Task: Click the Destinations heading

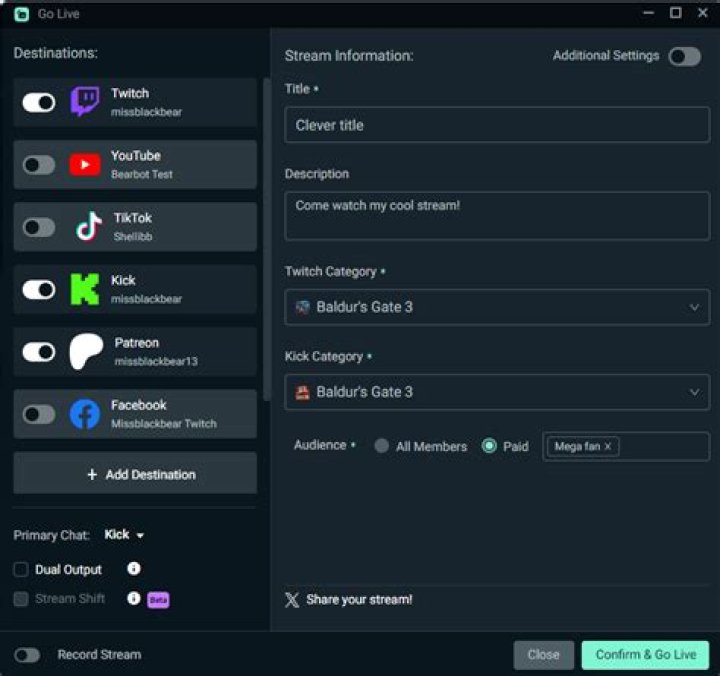Action: 56,53
